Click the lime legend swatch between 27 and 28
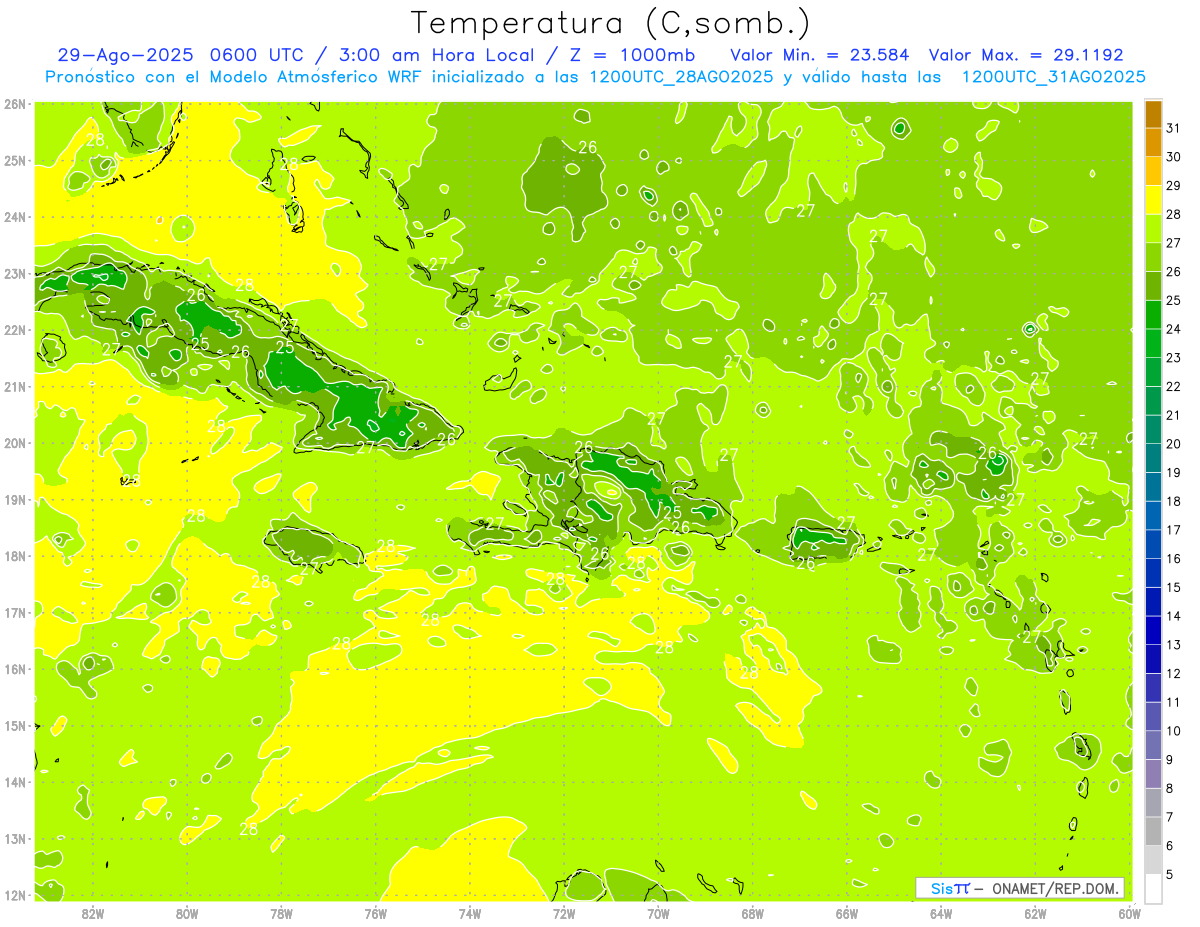 pos(1153,229)
